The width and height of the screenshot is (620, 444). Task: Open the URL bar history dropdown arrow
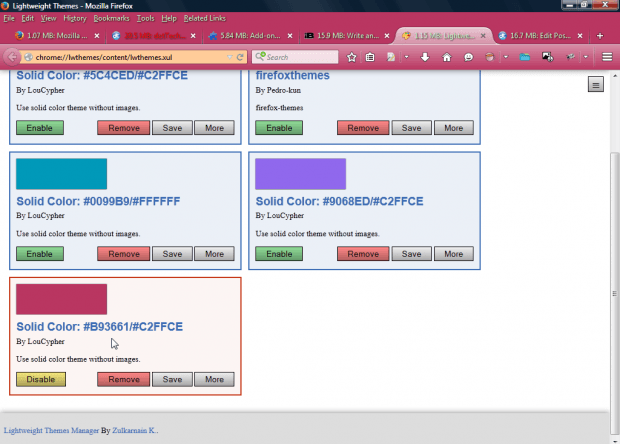point(230,57)
